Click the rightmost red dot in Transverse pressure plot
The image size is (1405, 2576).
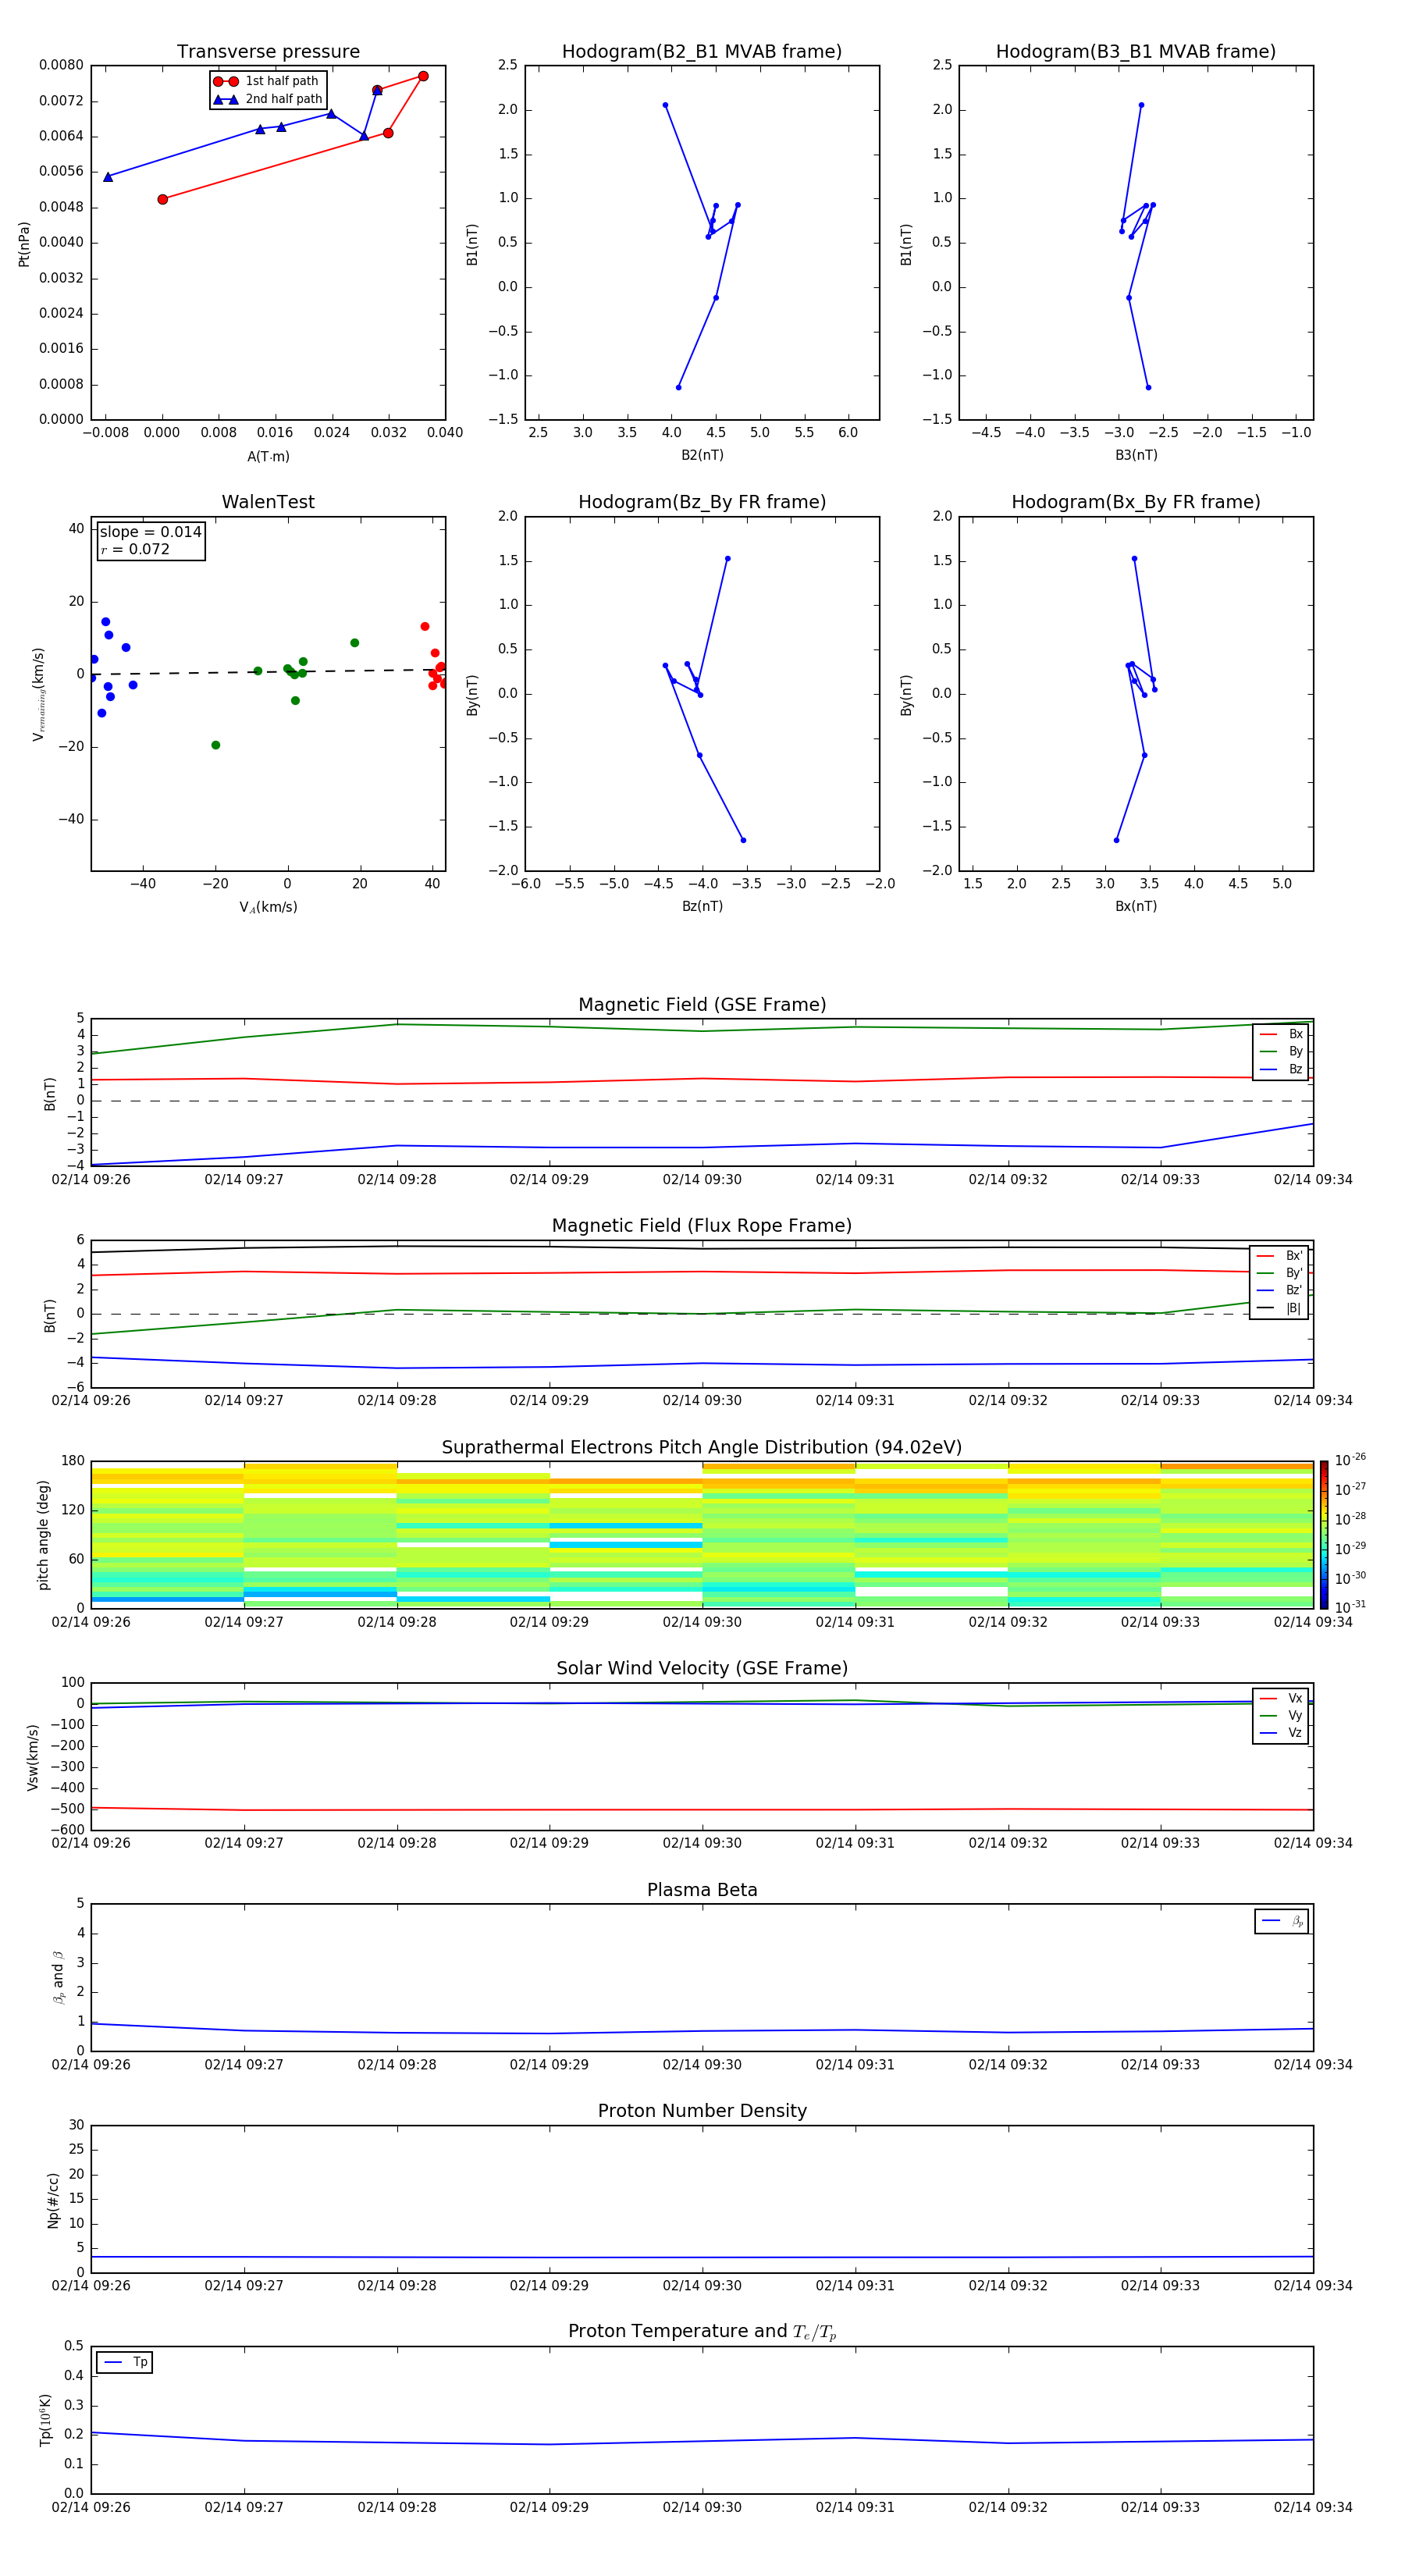point(423,76)
